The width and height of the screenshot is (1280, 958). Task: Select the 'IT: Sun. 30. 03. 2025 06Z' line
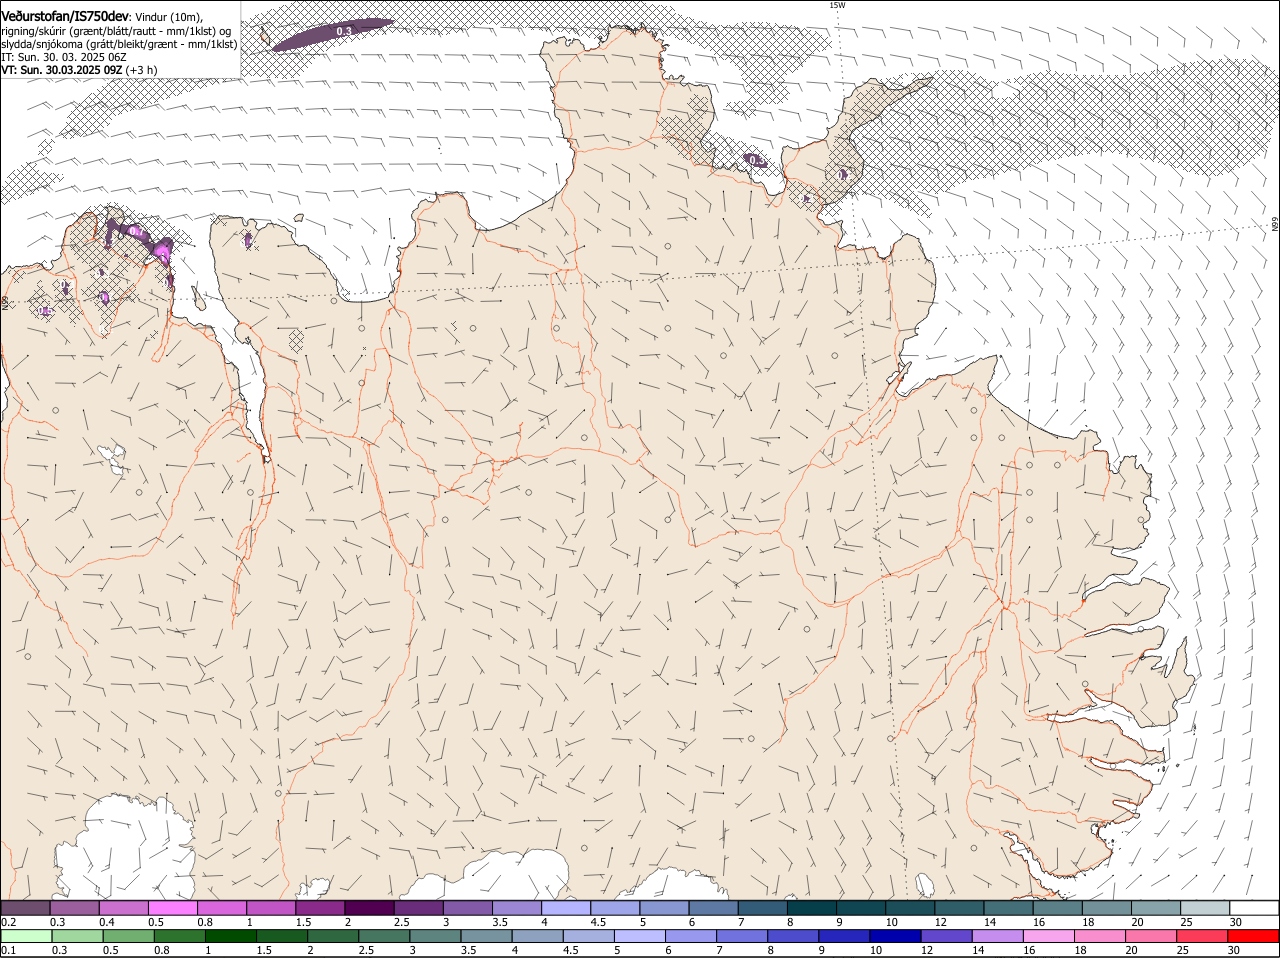[x=64, y=57]
